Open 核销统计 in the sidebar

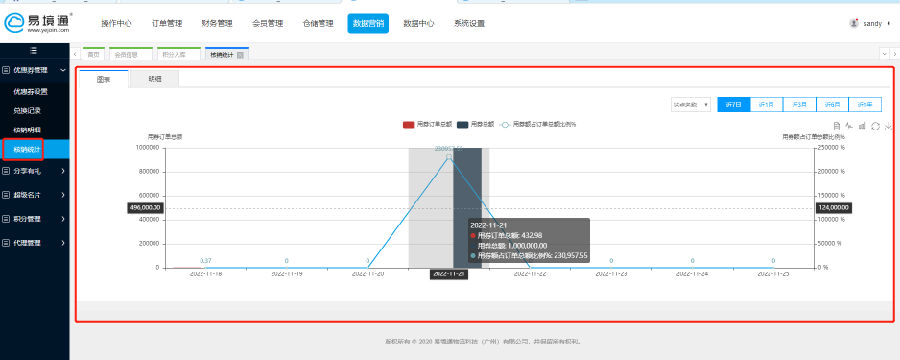[34, 149]
